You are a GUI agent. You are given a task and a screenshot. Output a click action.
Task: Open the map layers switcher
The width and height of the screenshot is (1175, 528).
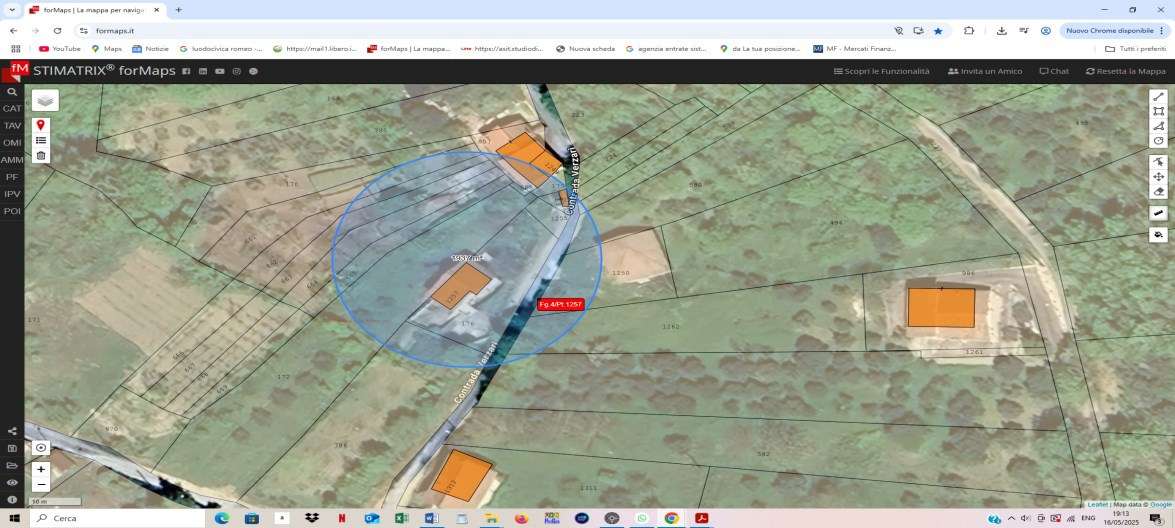click(x=45, y=100)
